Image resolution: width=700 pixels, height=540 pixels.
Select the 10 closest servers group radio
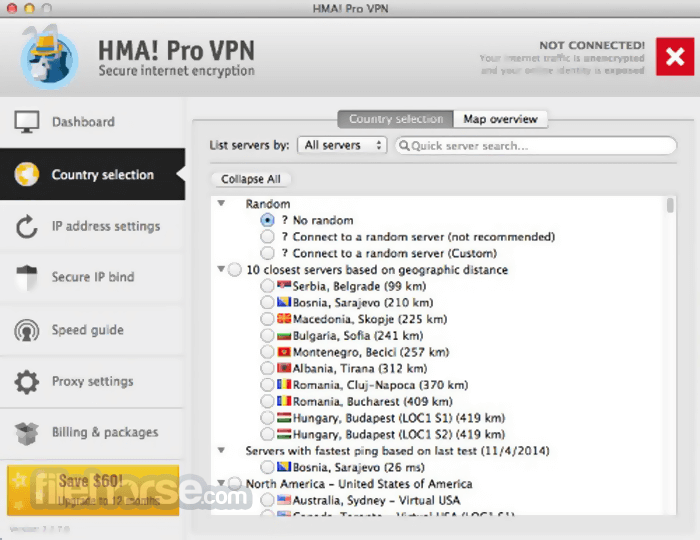[x=235, y=270]
